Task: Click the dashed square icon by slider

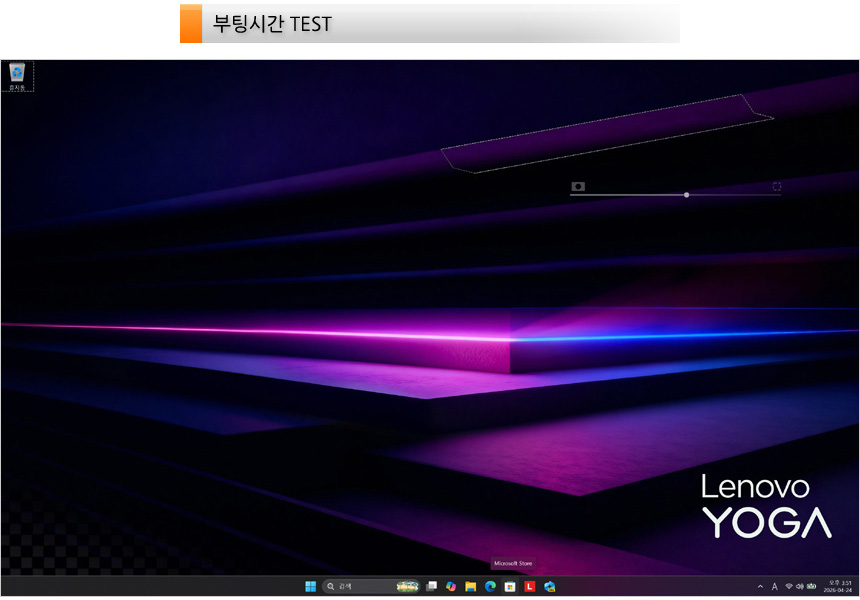Action: [776, 186]
